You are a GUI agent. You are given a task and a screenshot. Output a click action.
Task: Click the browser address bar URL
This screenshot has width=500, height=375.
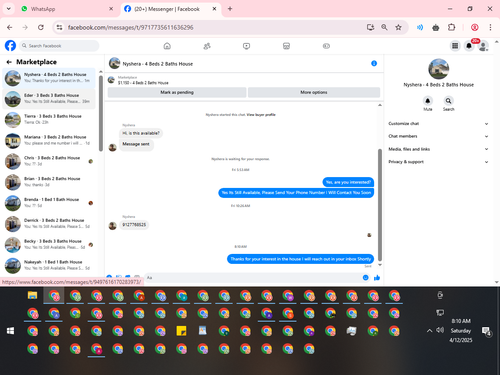pos(130,27)
